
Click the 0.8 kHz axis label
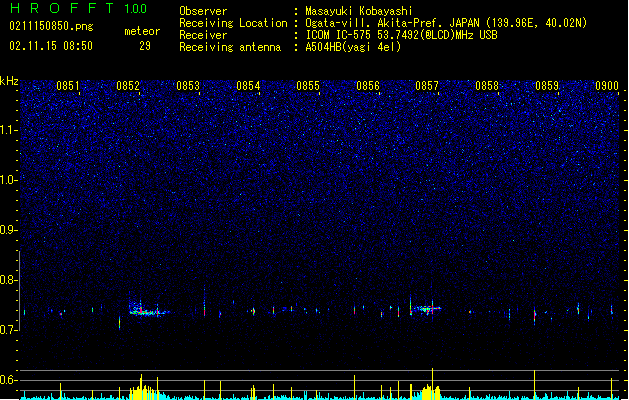pos(8,280)
